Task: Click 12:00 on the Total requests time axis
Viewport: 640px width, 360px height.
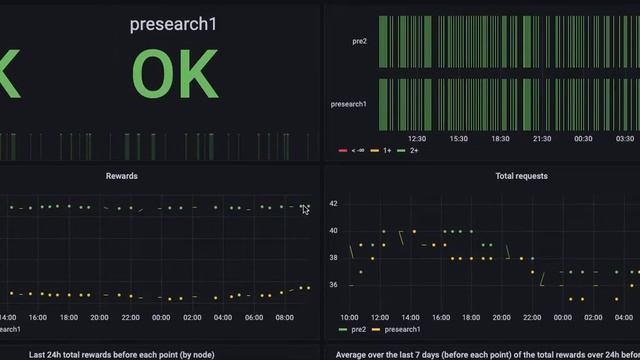Action: coord(380,317)
